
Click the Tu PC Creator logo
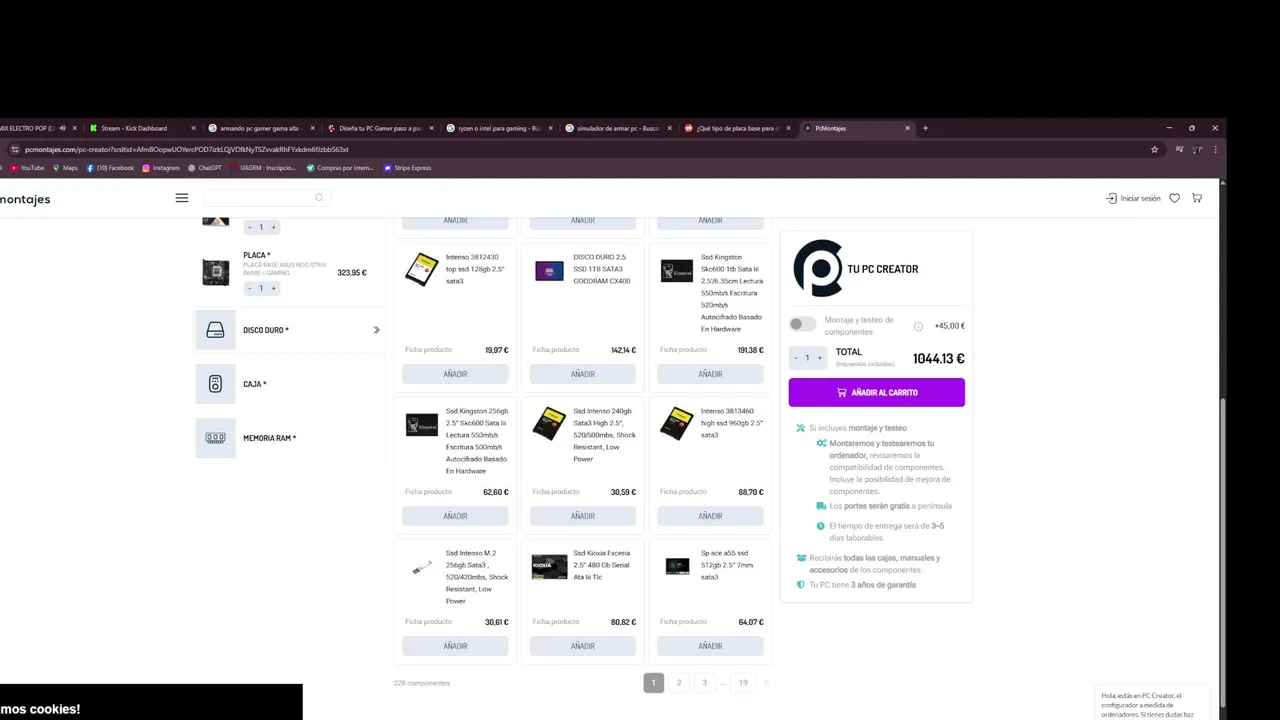(x=818, y=268)
